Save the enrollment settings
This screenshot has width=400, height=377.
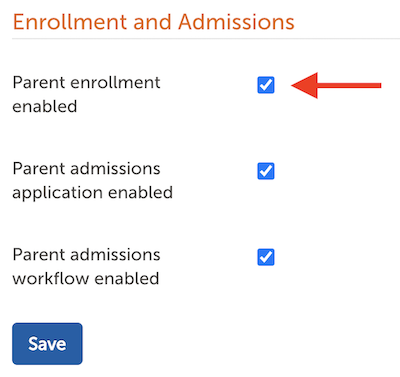pyautogui.click(x=47, y=344)
